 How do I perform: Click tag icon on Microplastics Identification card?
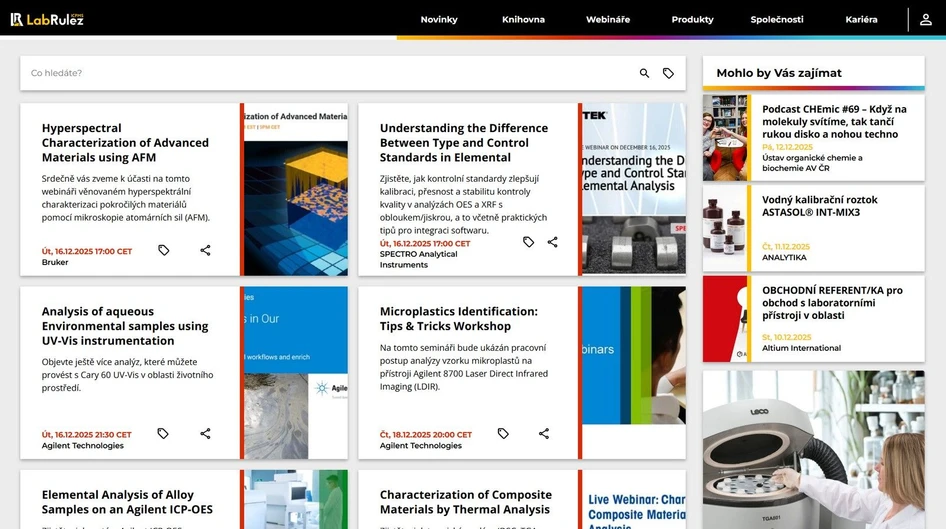tap(503, 433)
